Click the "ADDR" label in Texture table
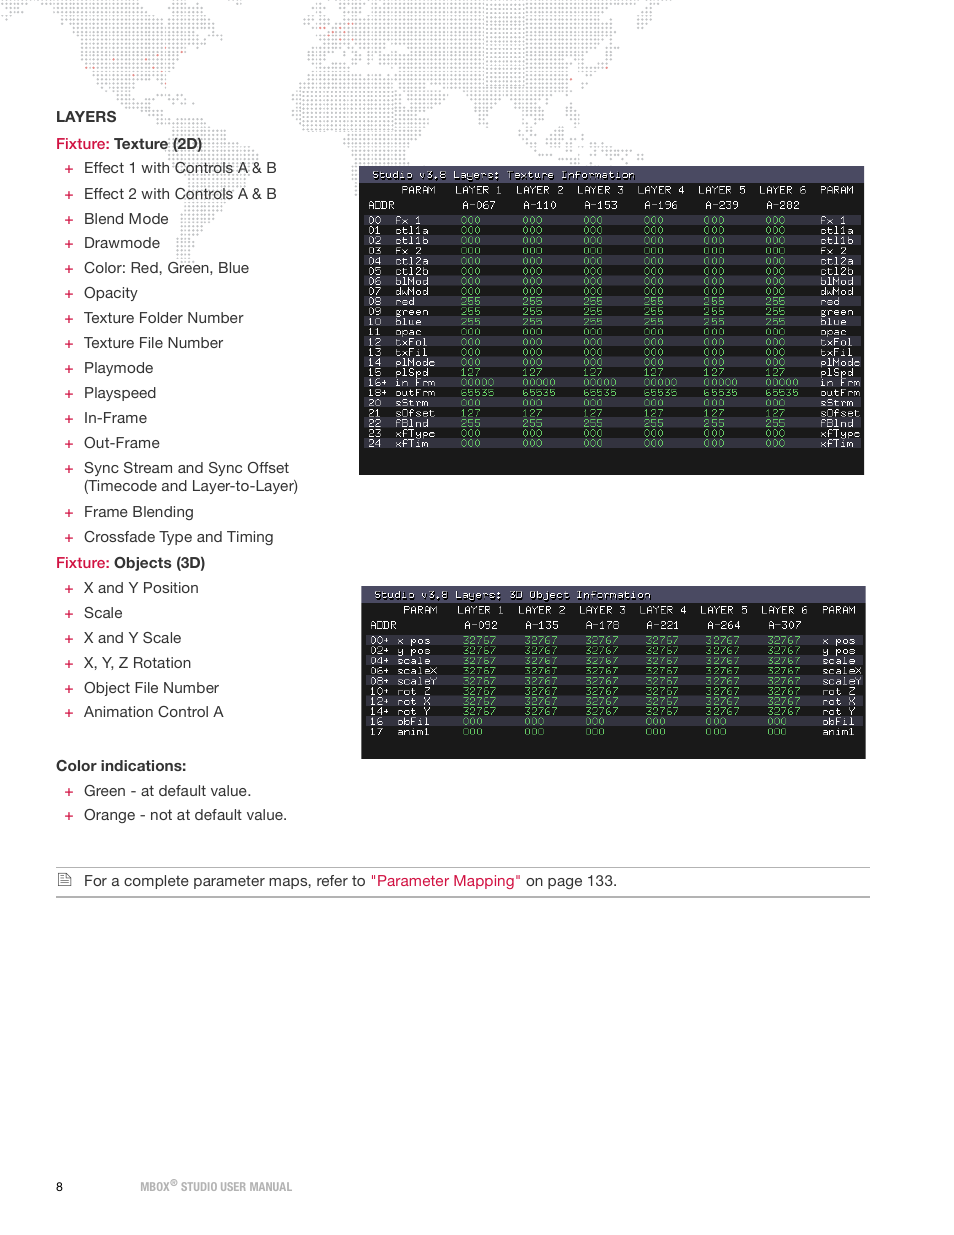The image size is (954, 1235). 382,205
